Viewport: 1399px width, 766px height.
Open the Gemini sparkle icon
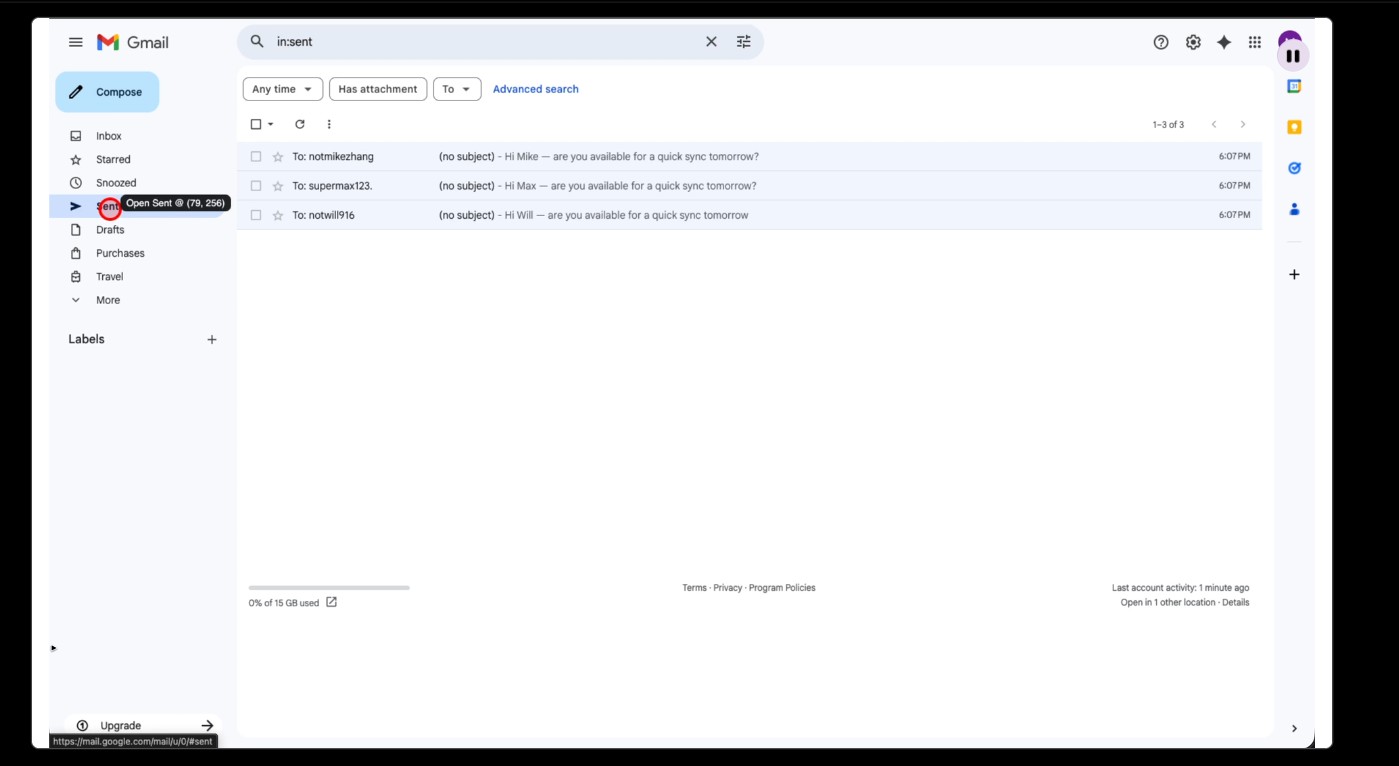(x=1223, y=42)
